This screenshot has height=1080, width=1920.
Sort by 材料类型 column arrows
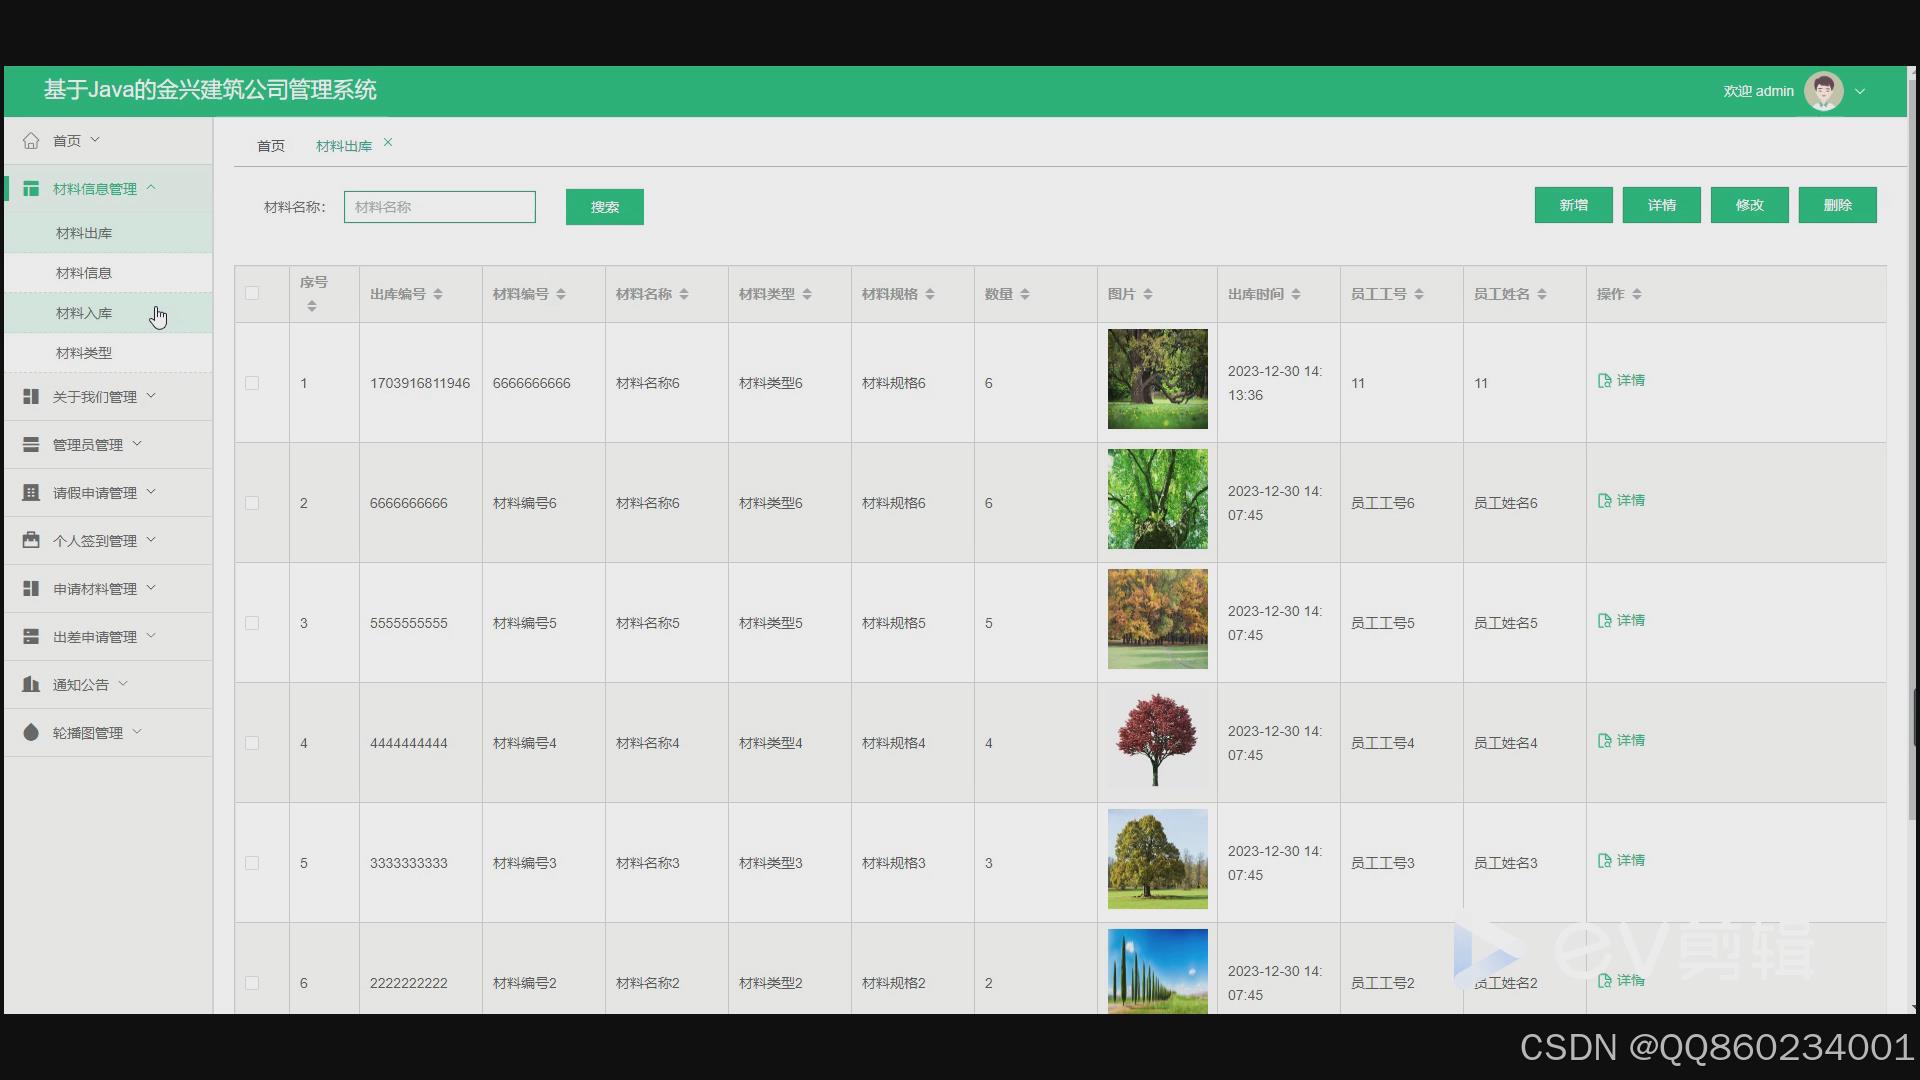point(807,294)
